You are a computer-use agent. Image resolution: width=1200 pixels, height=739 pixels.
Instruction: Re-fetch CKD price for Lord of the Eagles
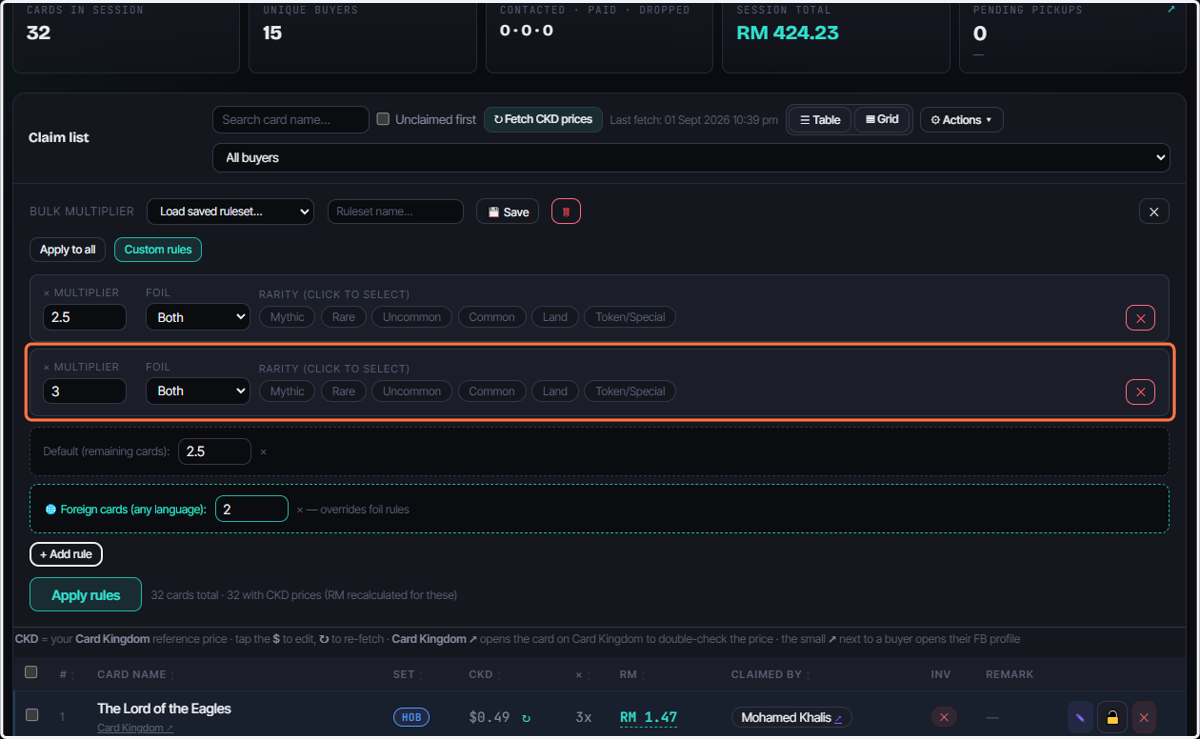(526, 718)
